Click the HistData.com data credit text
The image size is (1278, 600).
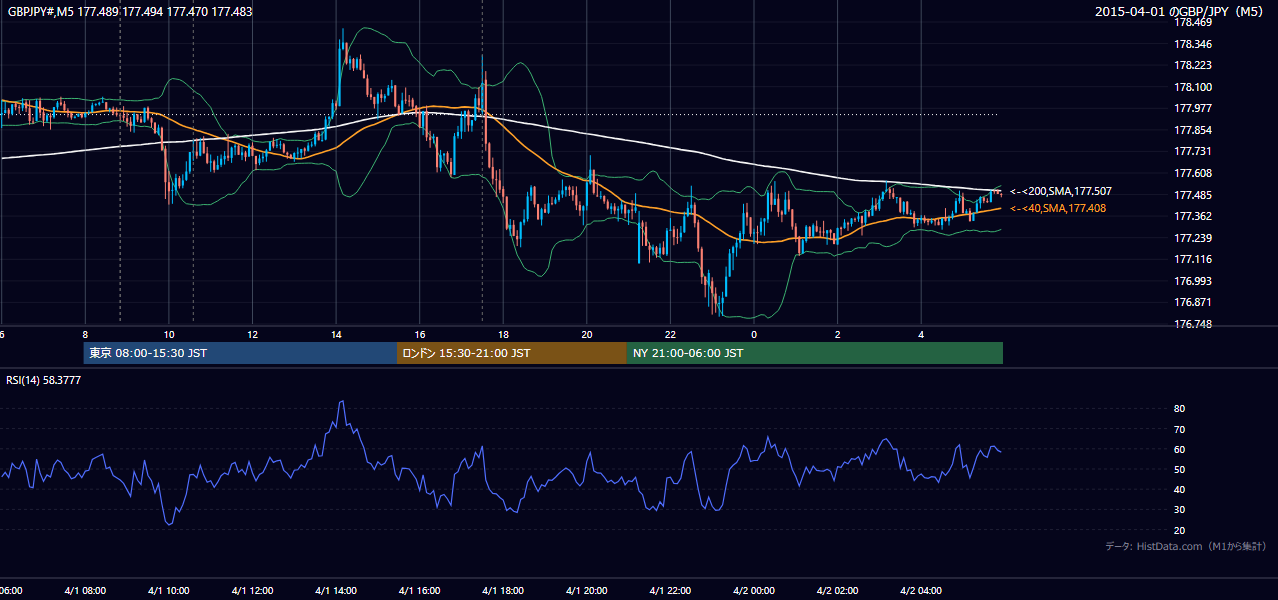click(1186, 546)
